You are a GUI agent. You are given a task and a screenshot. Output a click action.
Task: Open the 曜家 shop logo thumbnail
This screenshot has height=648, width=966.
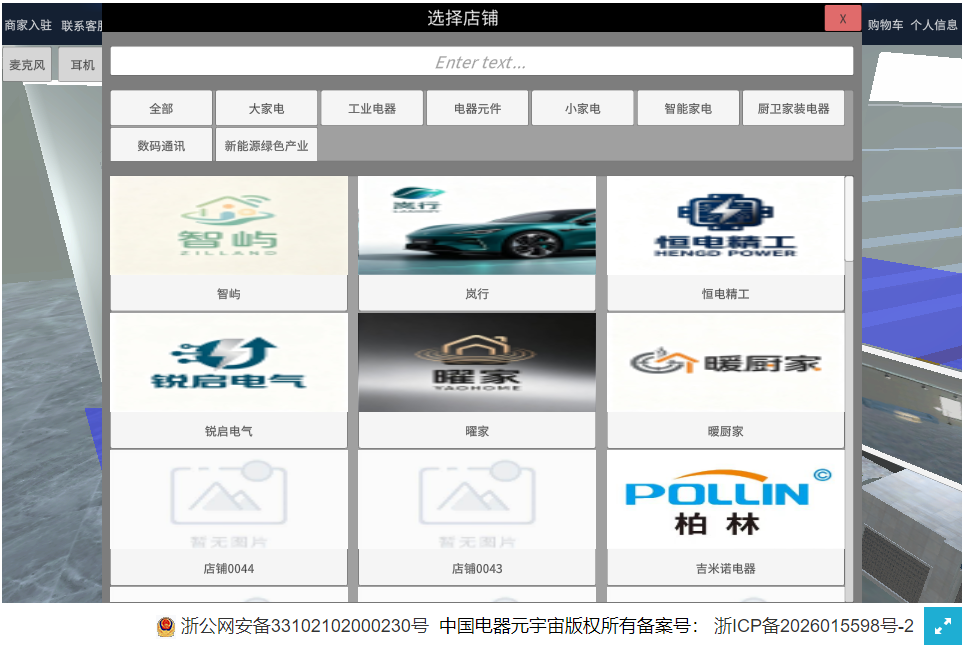point(477,363)
